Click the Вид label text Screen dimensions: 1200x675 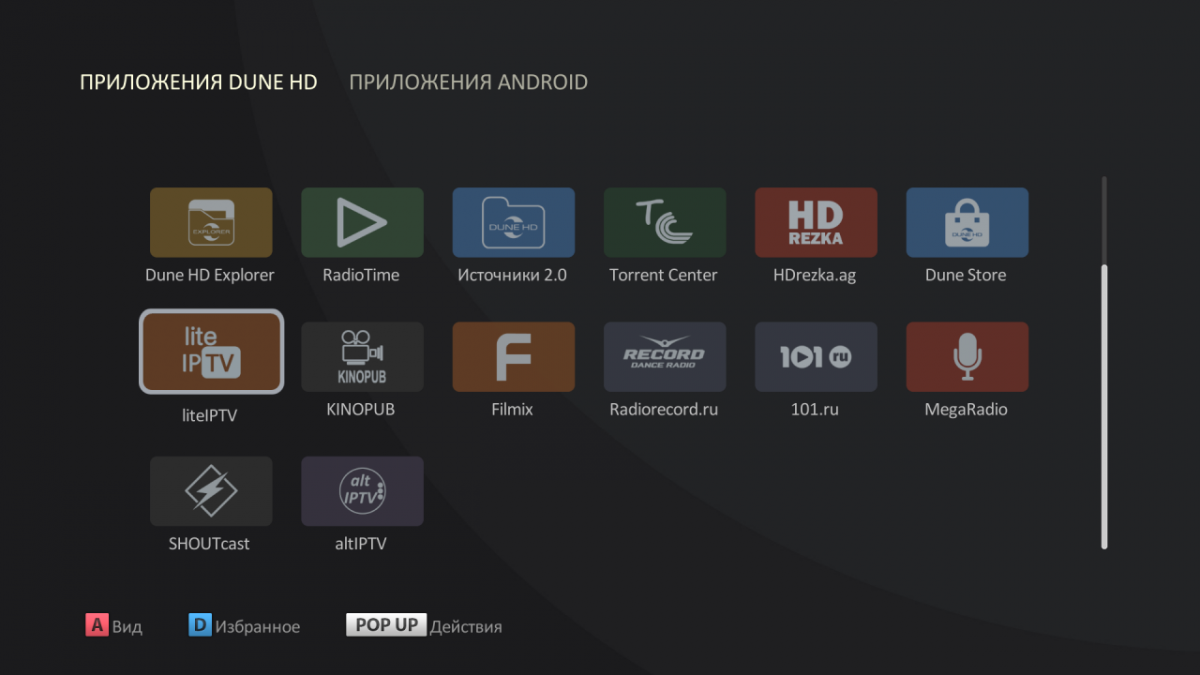(127, 627)
